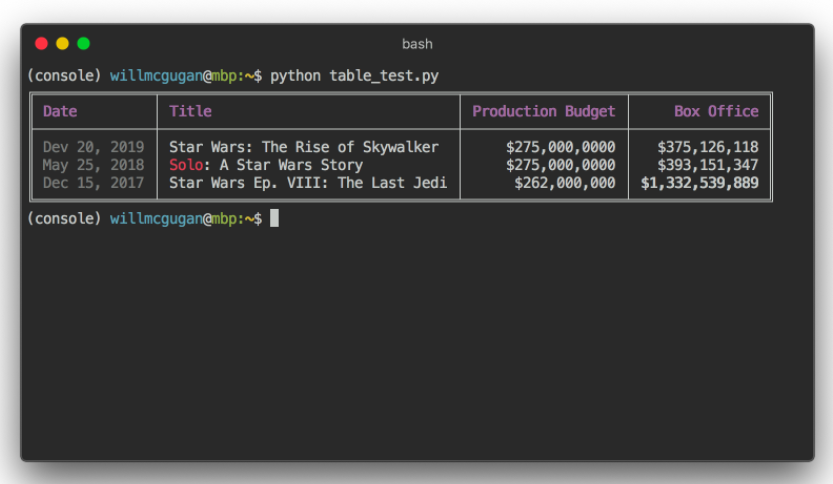Click the $393,151,347 box office value
The height and width of the screenshot is (484, 833).
tap(707, 165)
